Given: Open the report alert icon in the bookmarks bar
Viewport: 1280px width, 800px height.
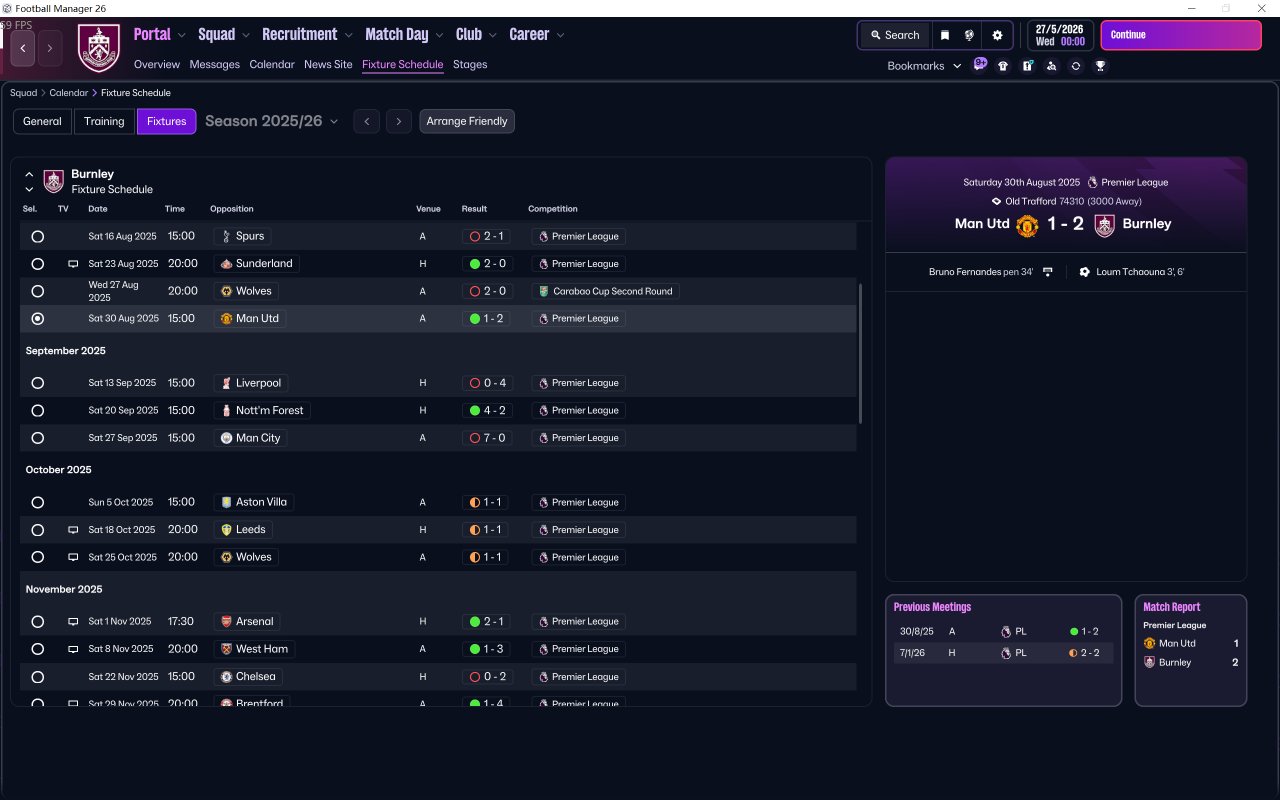Looking at the screenshot, I should (x=1027, y=66).
